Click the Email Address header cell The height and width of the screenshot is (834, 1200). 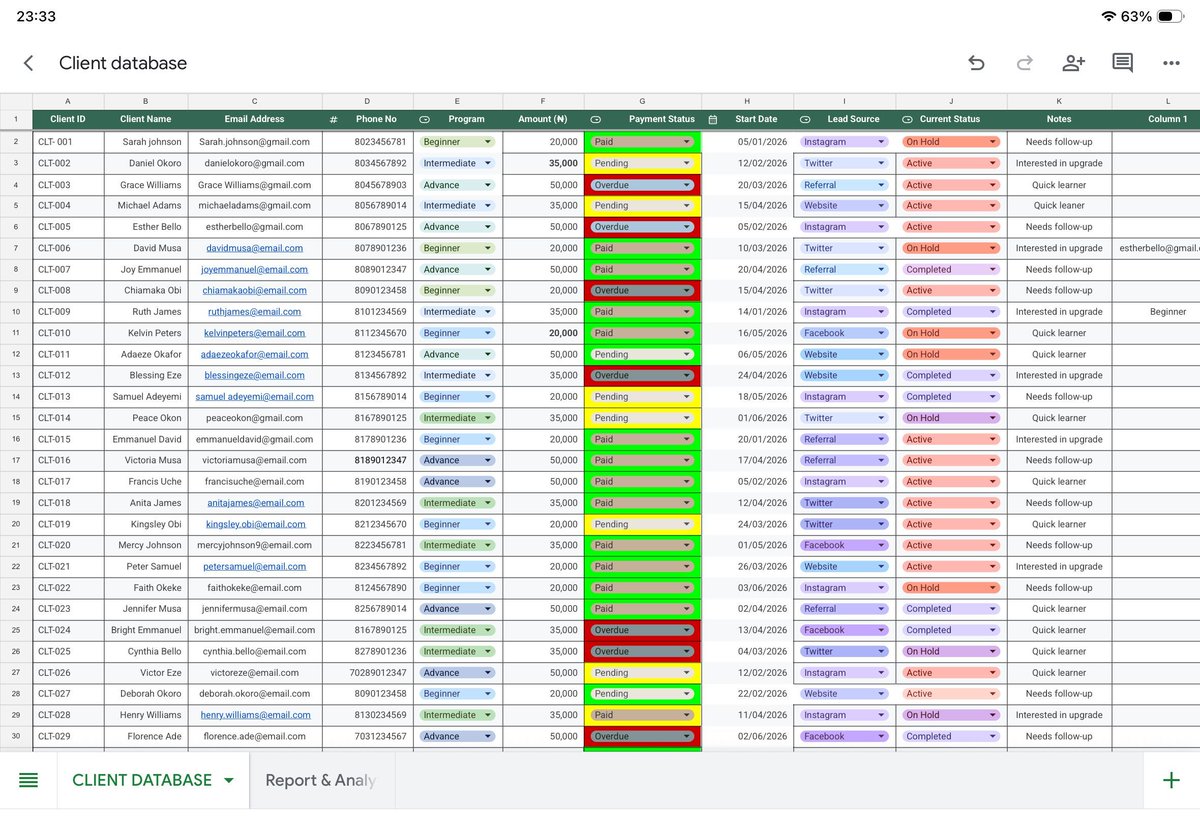[x=254, y=119]
